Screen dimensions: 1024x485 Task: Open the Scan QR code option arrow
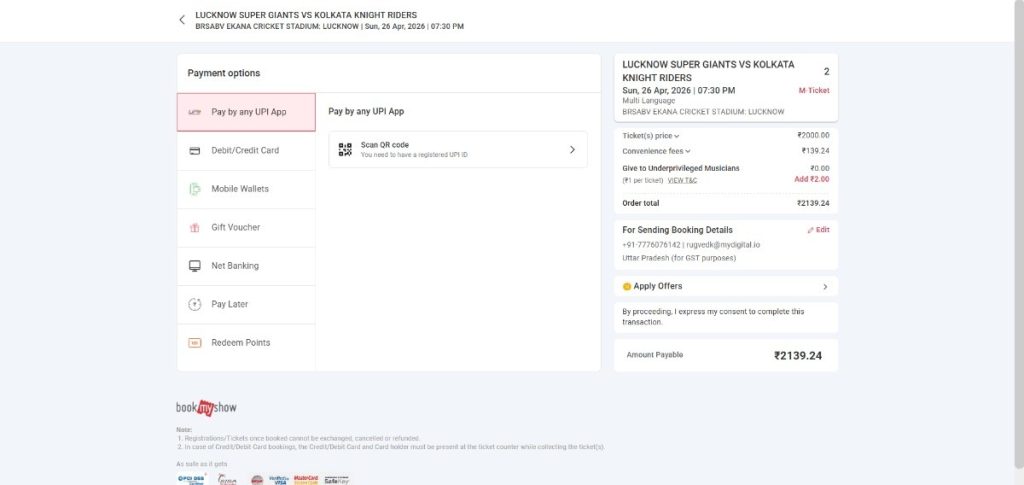(x=572, y=149)
